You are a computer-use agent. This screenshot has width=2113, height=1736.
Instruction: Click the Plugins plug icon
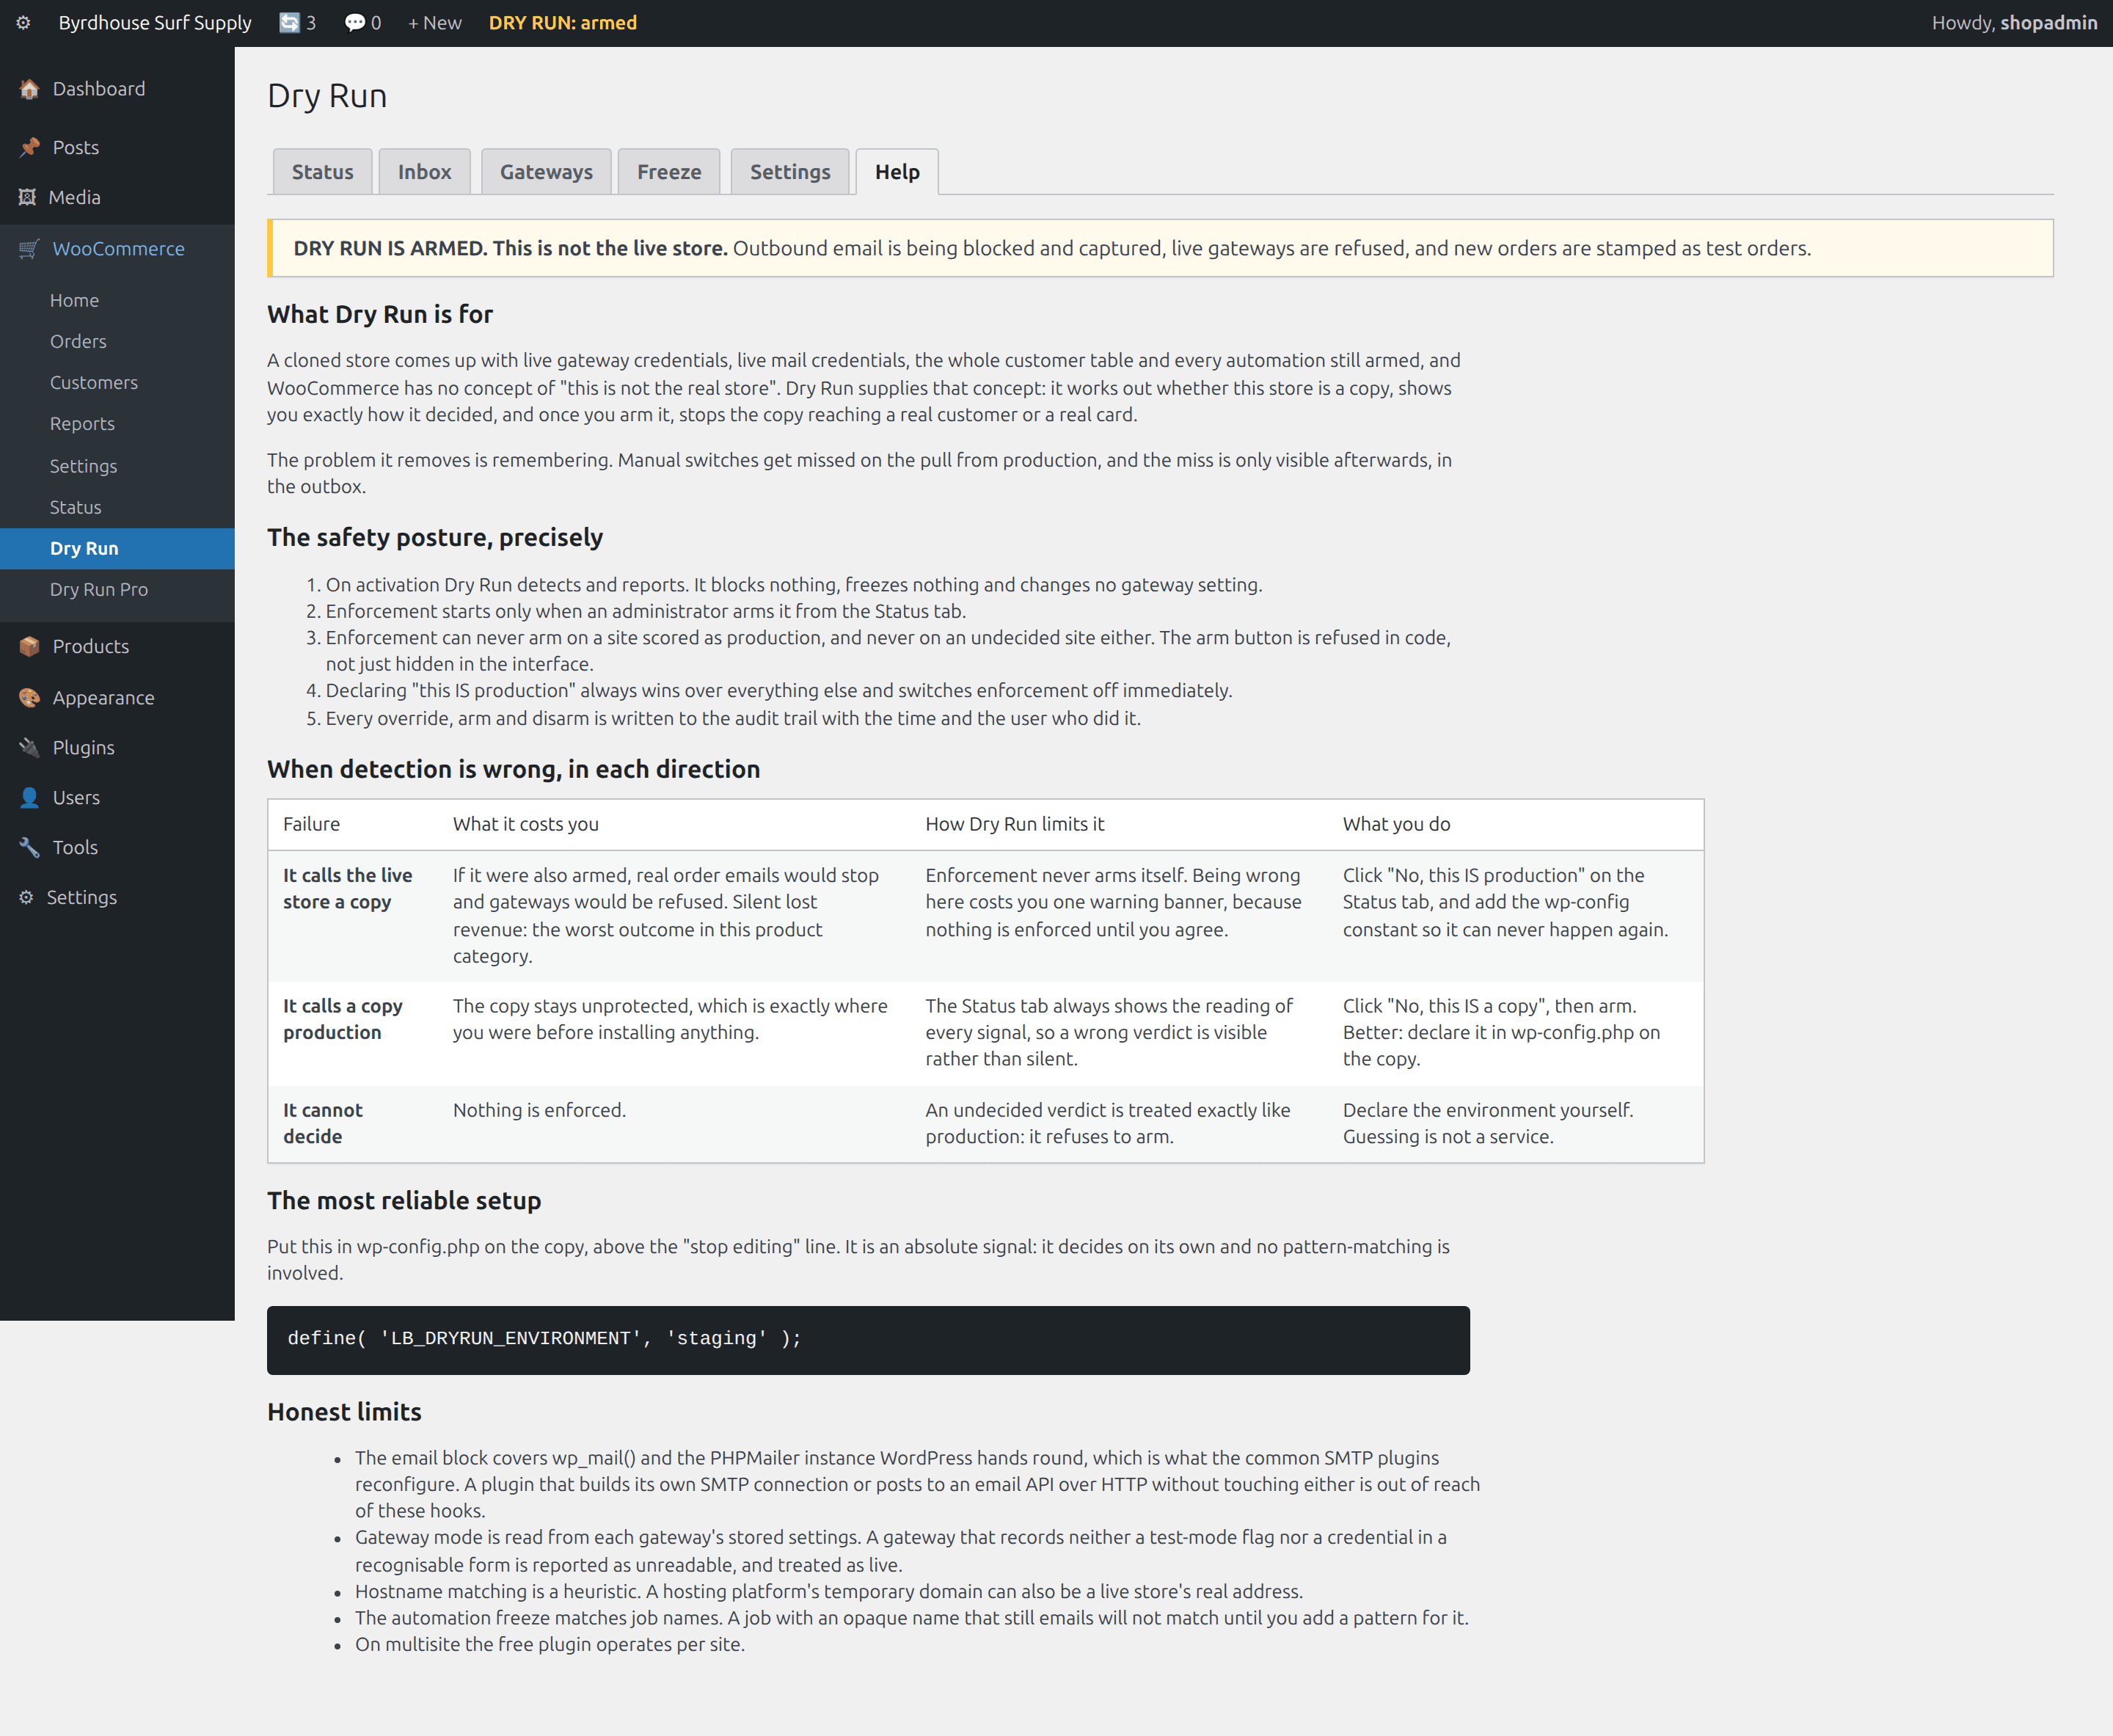click(29, 748)
